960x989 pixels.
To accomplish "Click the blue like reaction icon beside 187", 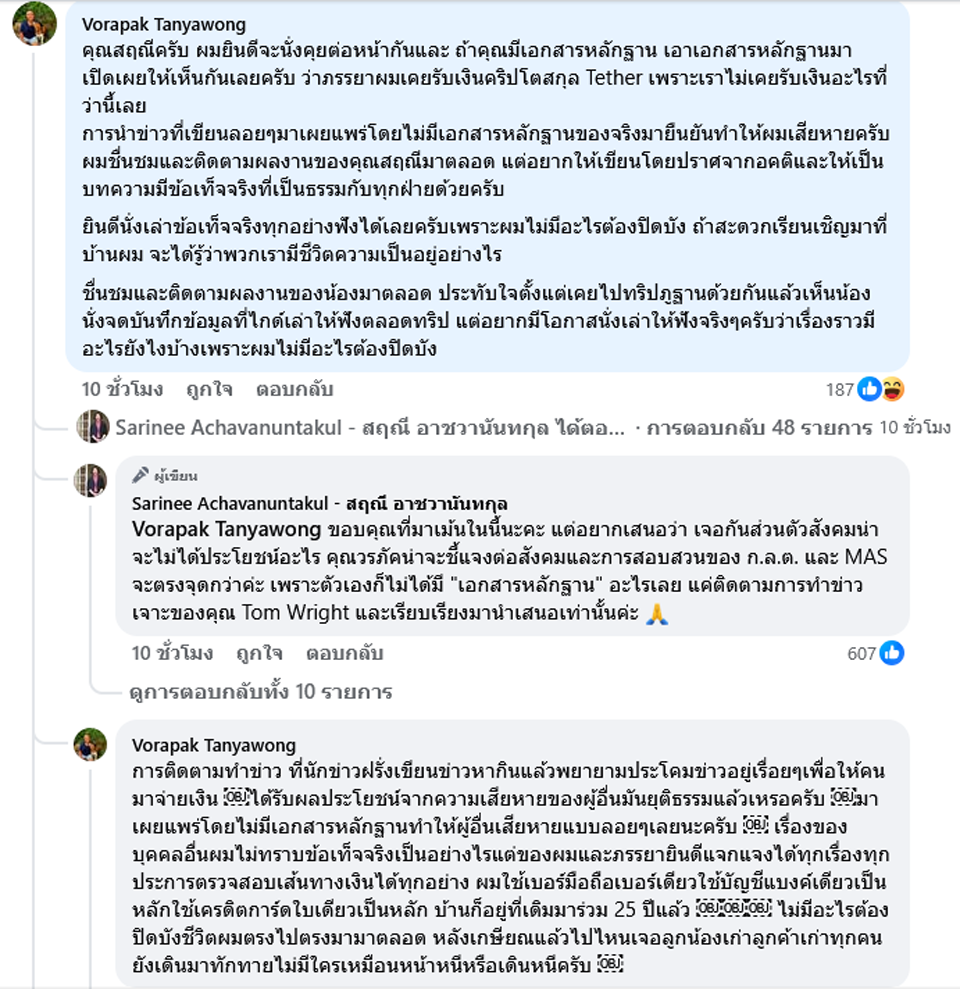I will pos(870,389).
